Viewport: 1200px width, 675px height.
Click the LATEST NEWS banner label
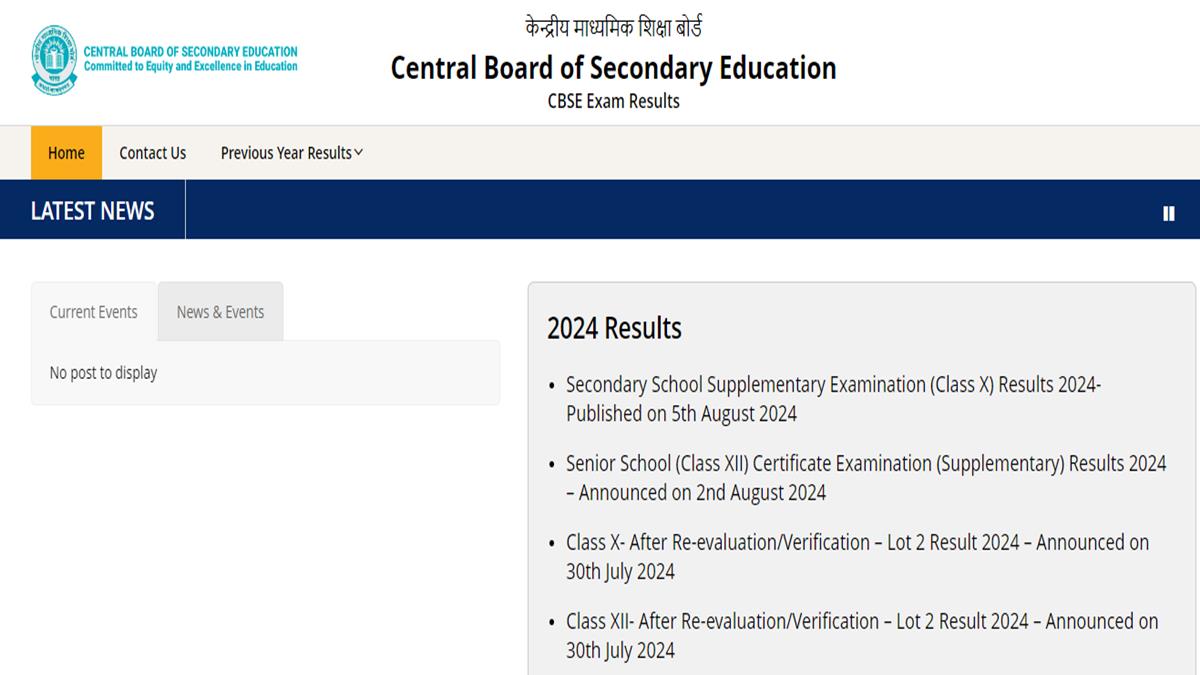coord(92,211)
